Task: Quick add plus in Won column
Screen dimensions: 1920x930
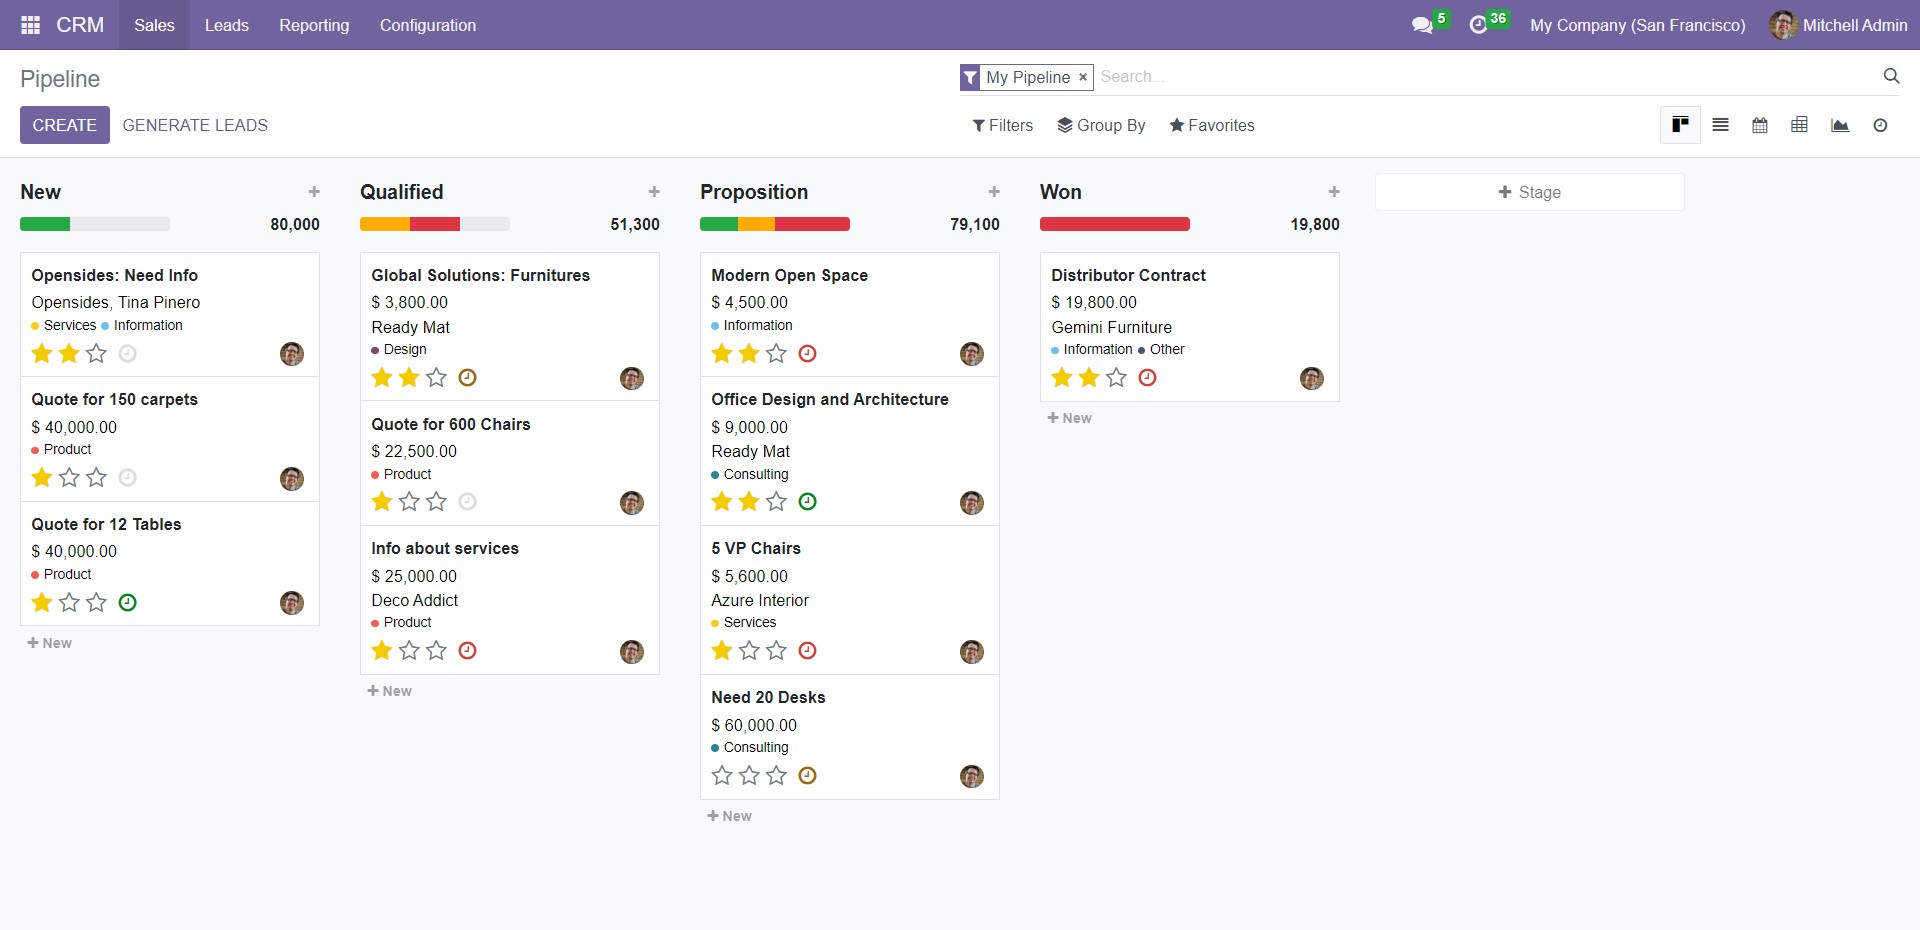Action: (1334, 192)
